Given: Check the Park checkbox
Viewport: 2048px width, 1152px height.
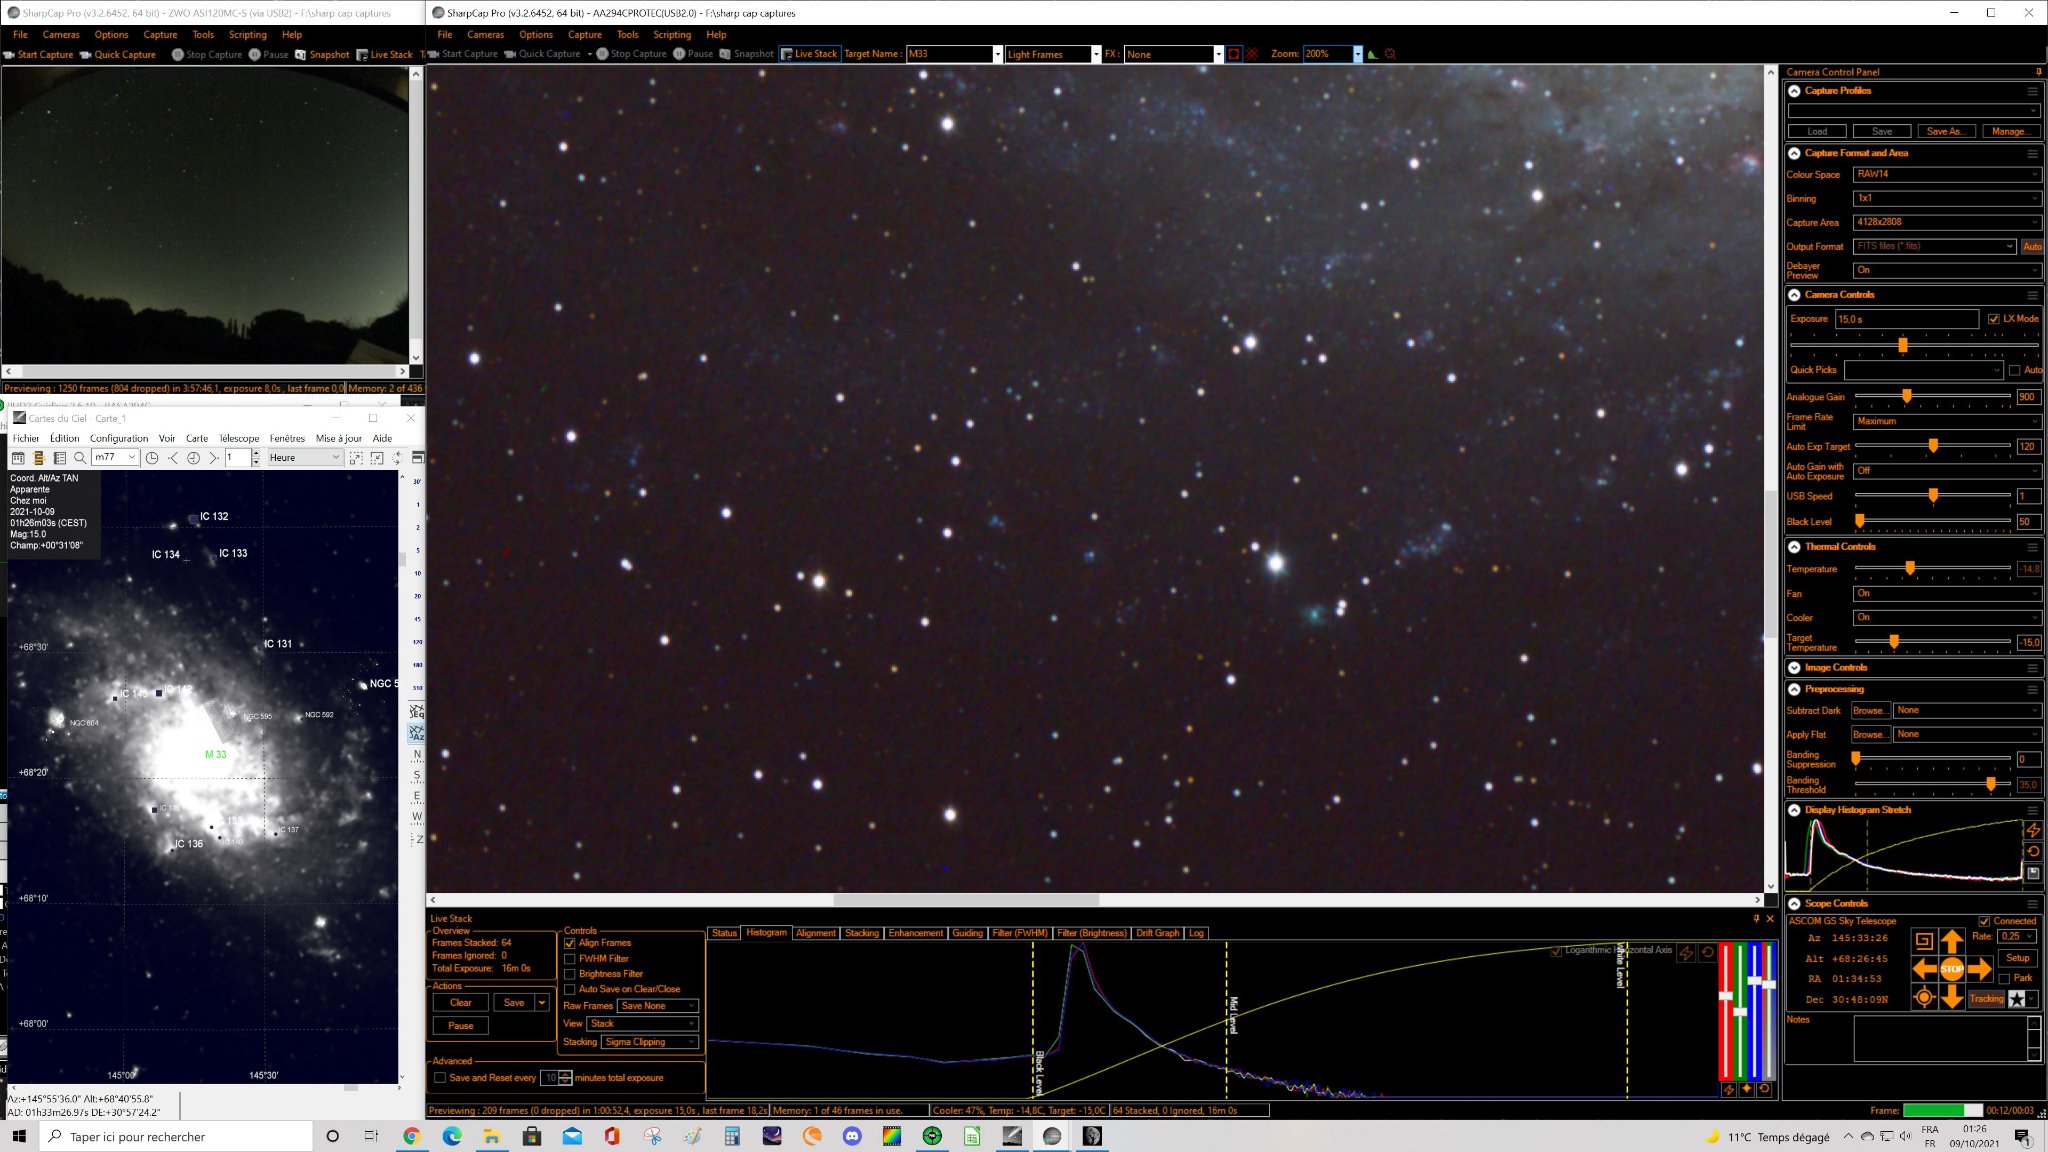Looking at the screenshot, I should (2004, 979).
